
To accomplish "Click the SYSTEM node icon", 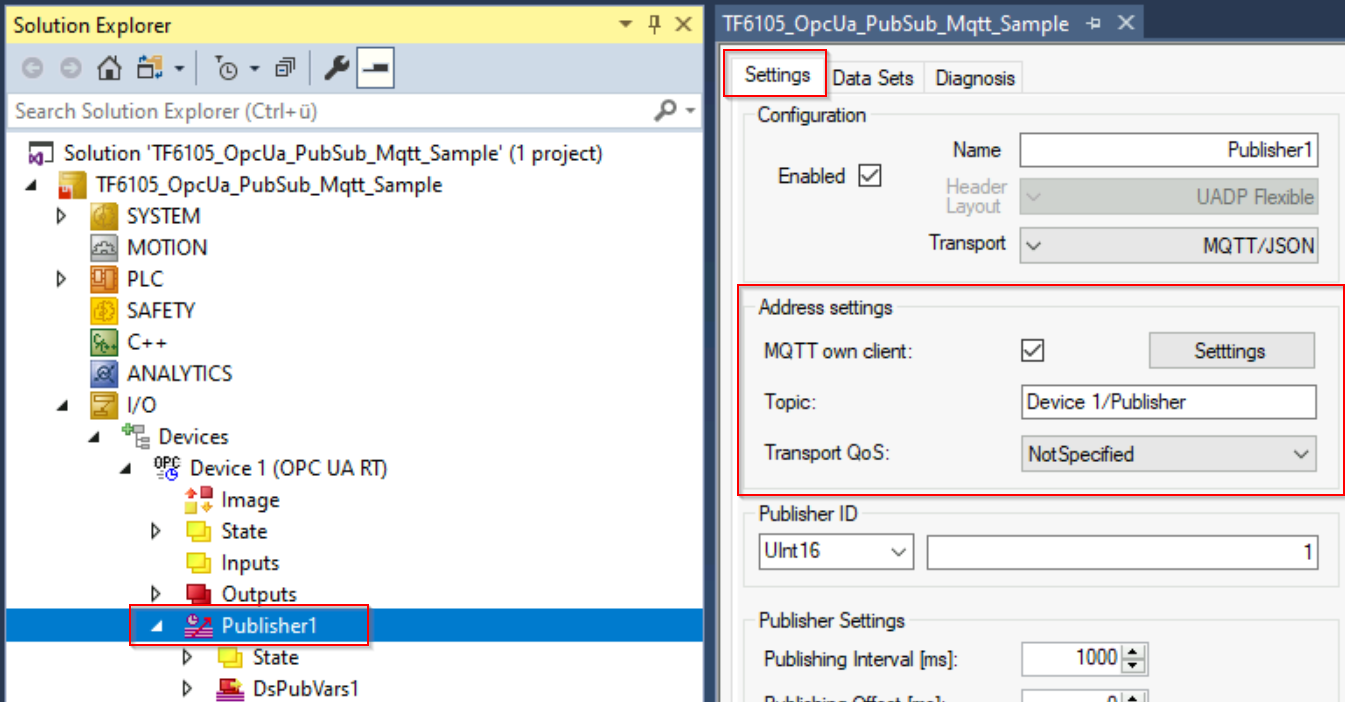I will pos(104,216).
